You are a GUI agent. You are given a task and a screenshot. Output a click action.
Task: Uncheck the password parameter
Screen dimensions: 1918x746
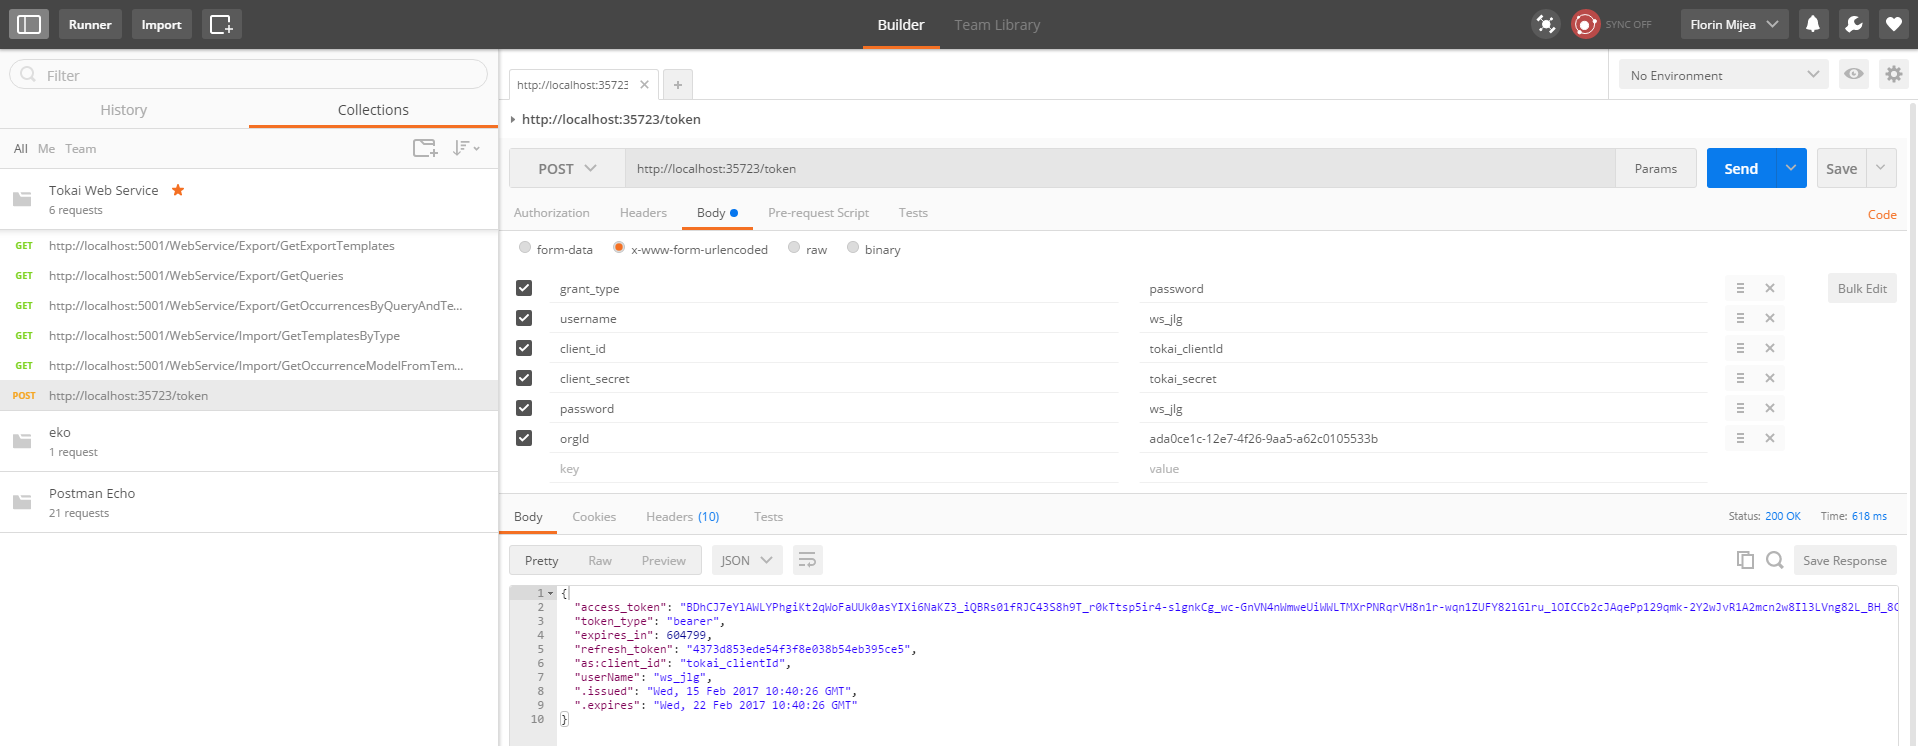click(524, 408)
